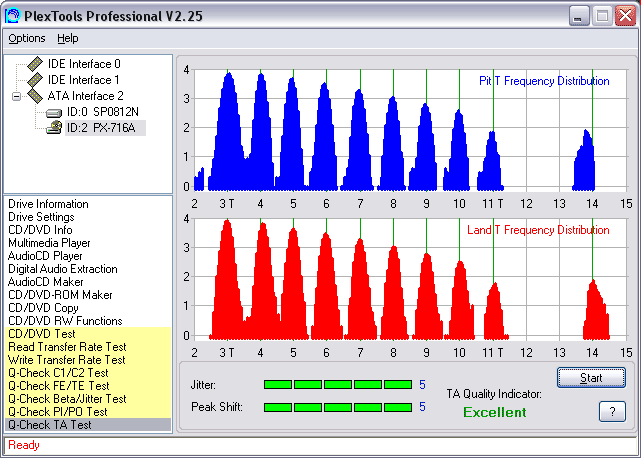Viewport: 641px width, 458px height.
Task: Click the PlexTools title bar icon
Action: [12, 16]
